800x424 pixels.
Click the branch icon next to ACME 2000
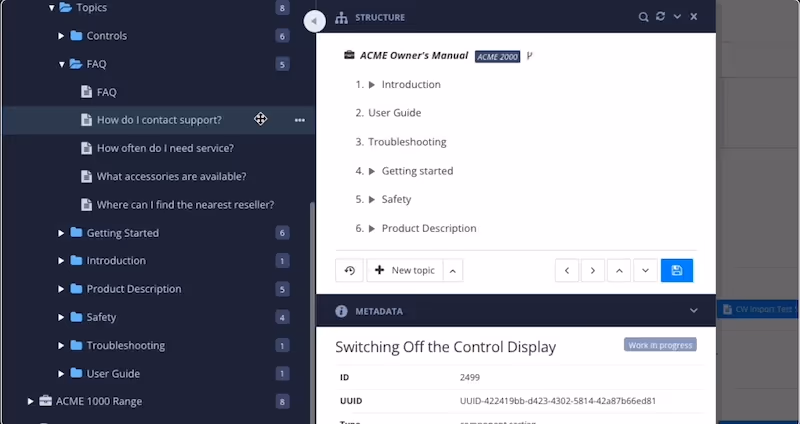530,56
